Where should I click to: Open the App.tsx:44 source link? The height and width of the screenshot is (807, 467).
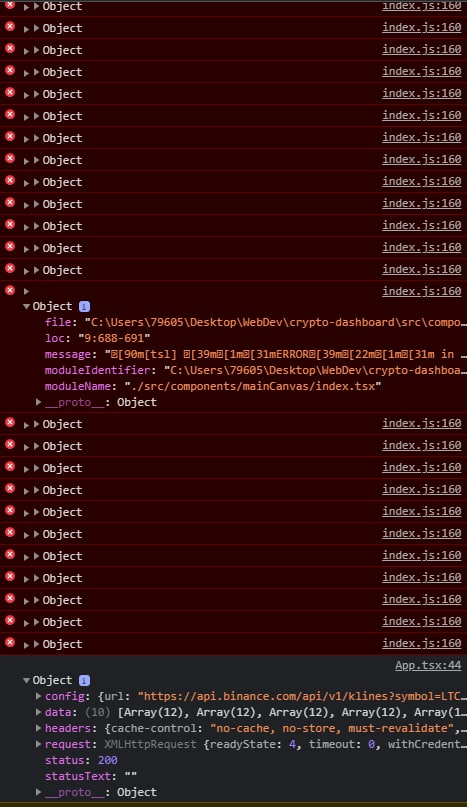(x=428, y=665)
